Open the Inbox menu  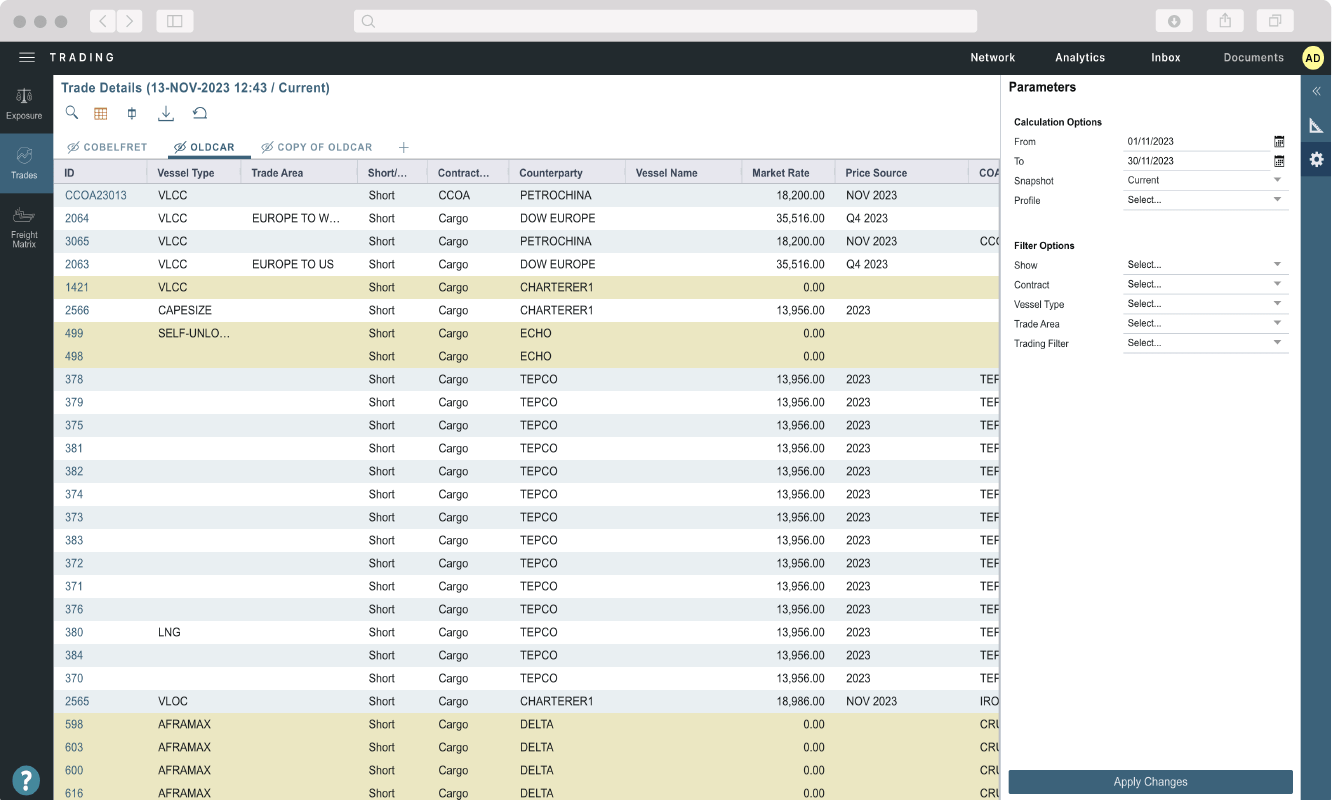pyautogui.click(x=1166, y=58)
